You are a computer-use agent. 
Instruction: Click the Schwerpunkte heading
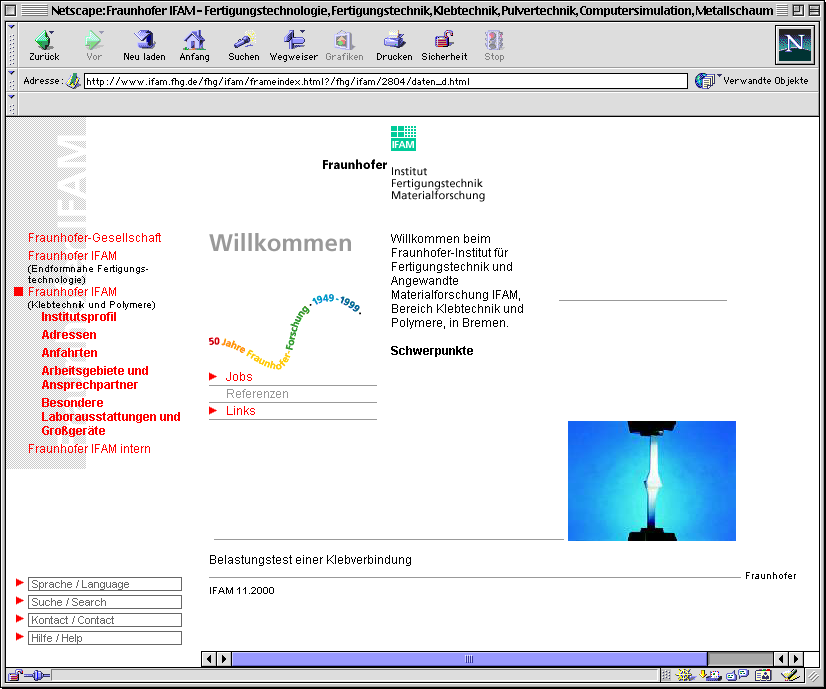click(x=431, y=350)
